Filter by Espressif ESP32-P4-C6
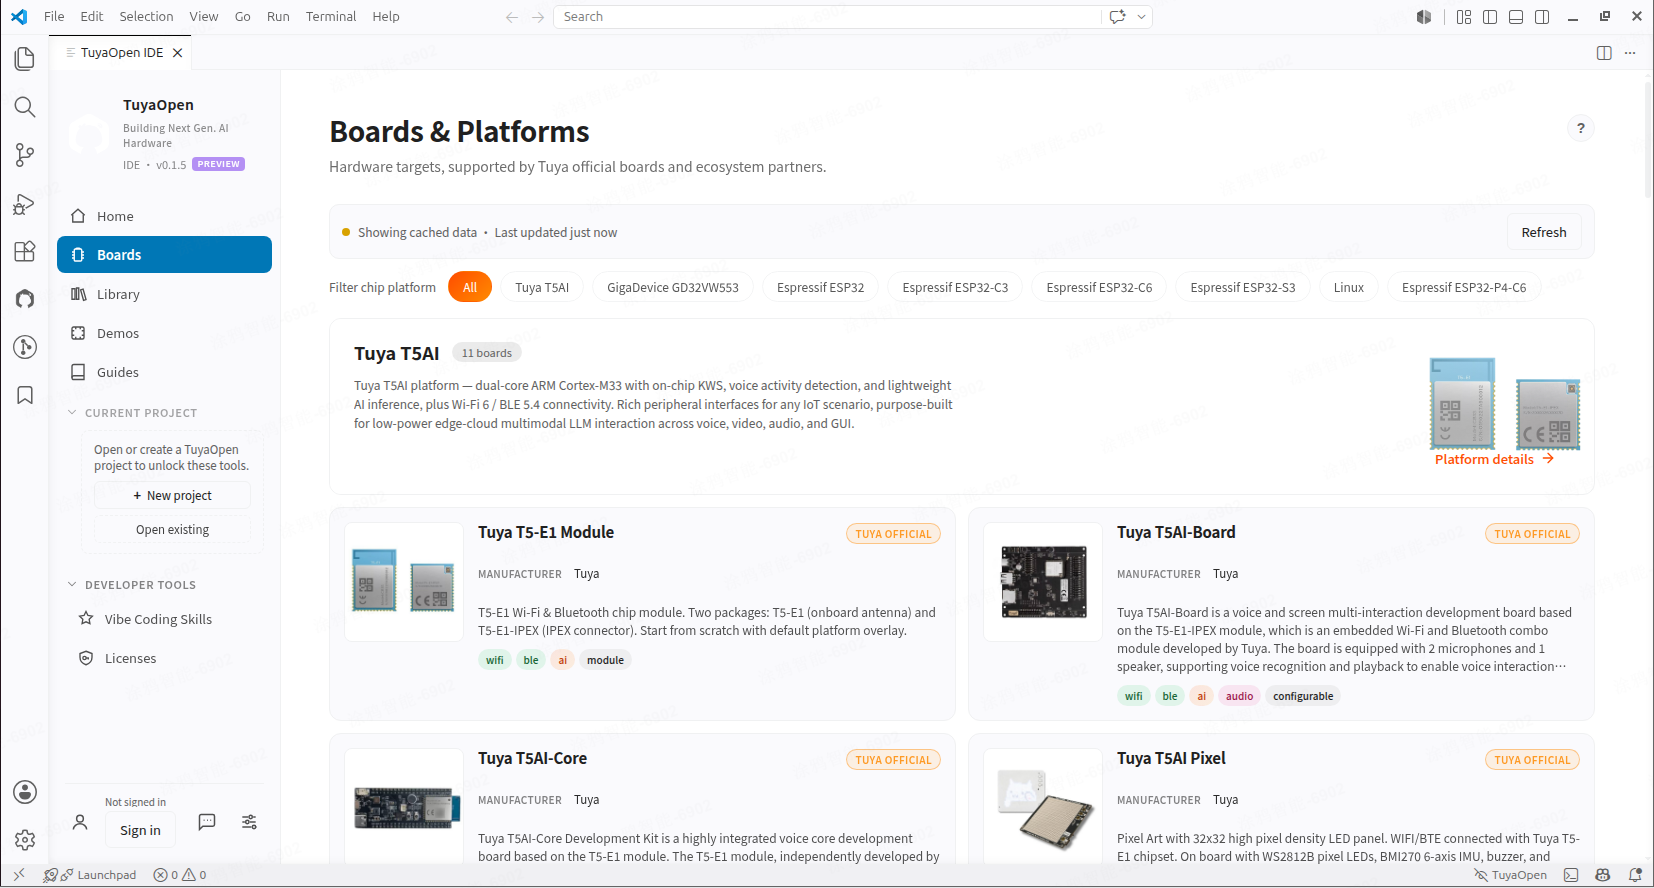1654x888 pixels. (1464, 287)
